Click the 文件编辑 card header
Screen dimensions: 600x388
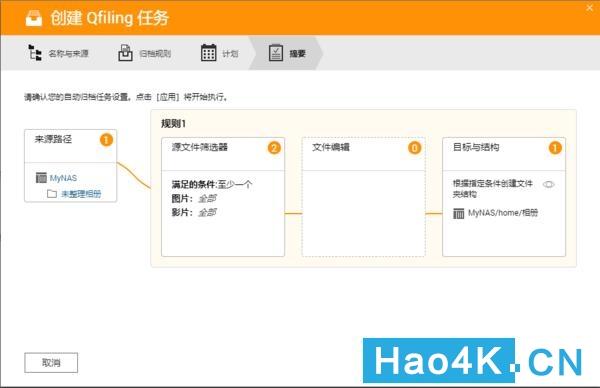(x=363, y=154)
